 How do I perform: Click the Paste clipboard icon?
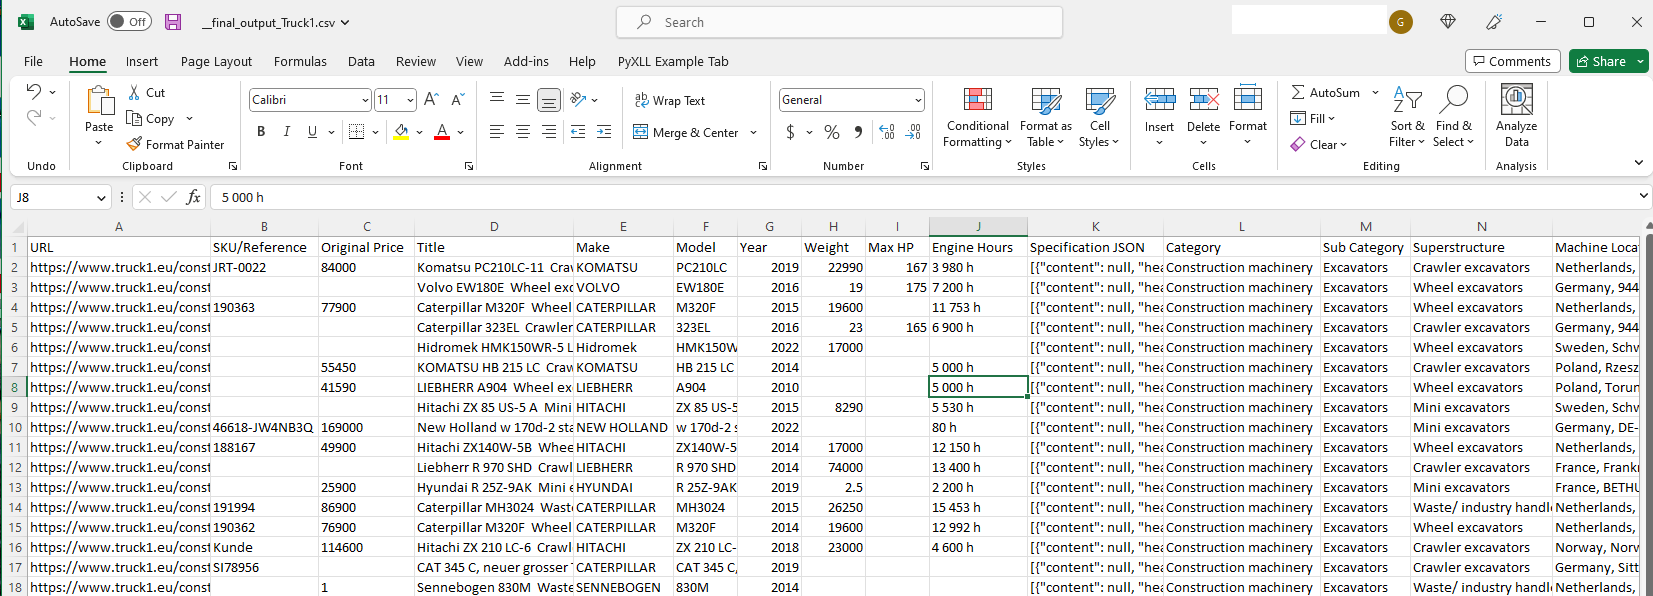point(99,101)
